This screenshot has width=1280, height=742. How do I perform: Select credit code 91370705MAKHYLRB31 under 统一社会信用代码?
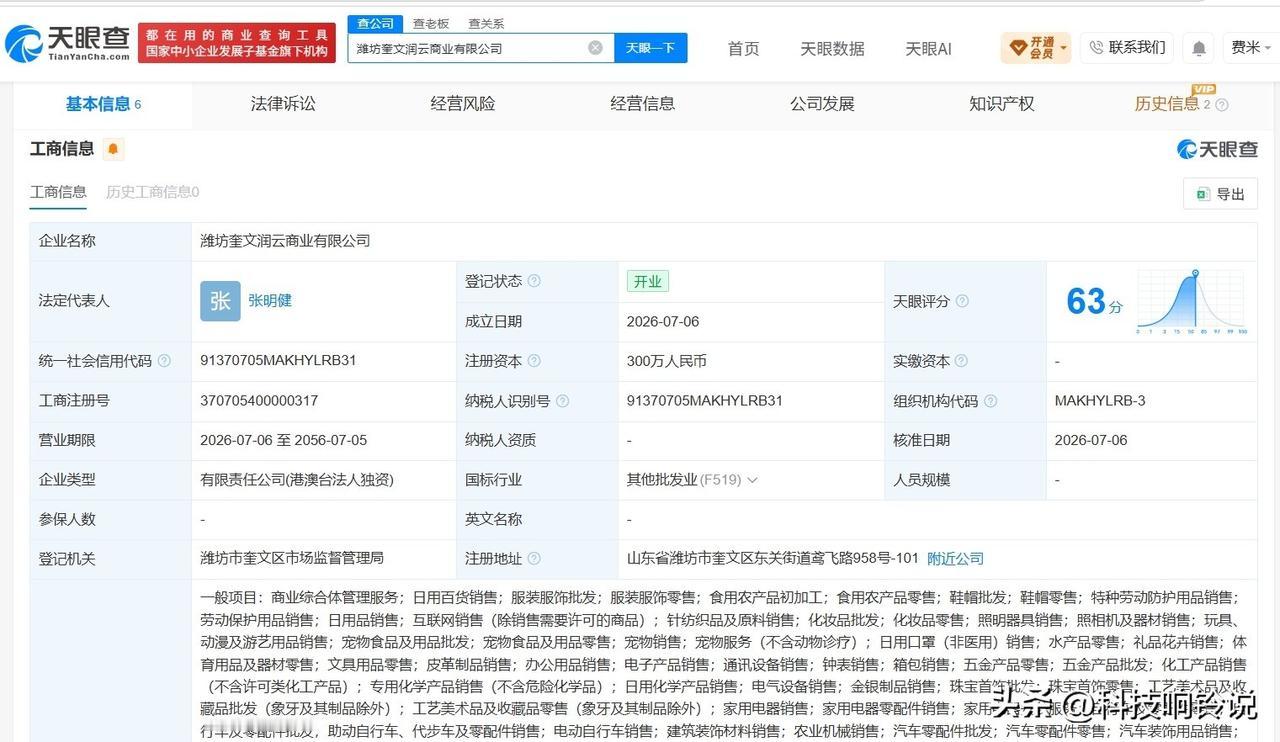coord(278,361)
